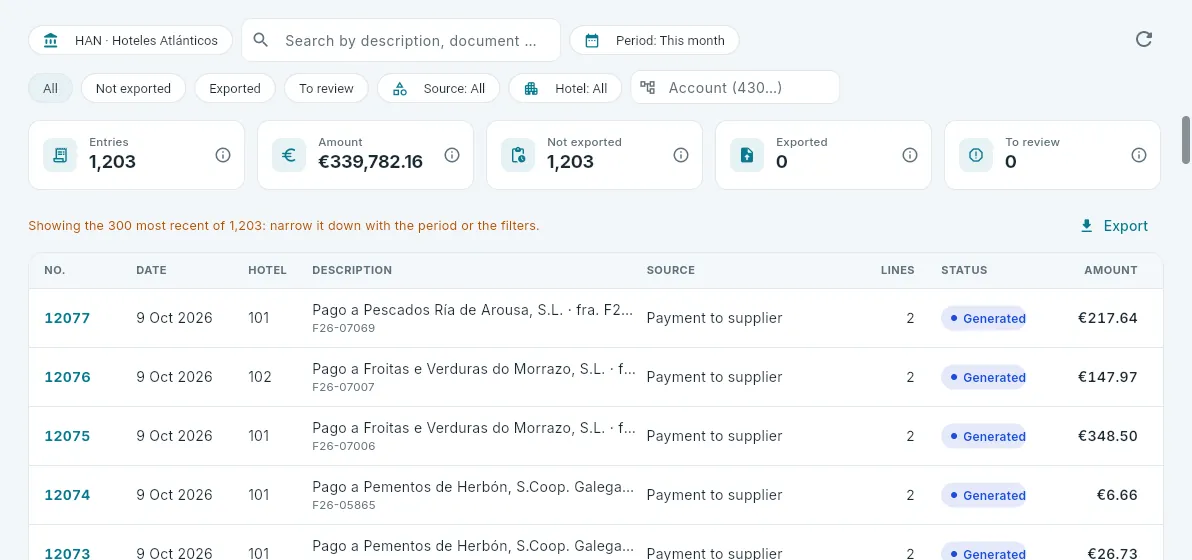Click the alert icon on To review card
The width and height of the screenshot is (1192, 560).
[976, 155]
